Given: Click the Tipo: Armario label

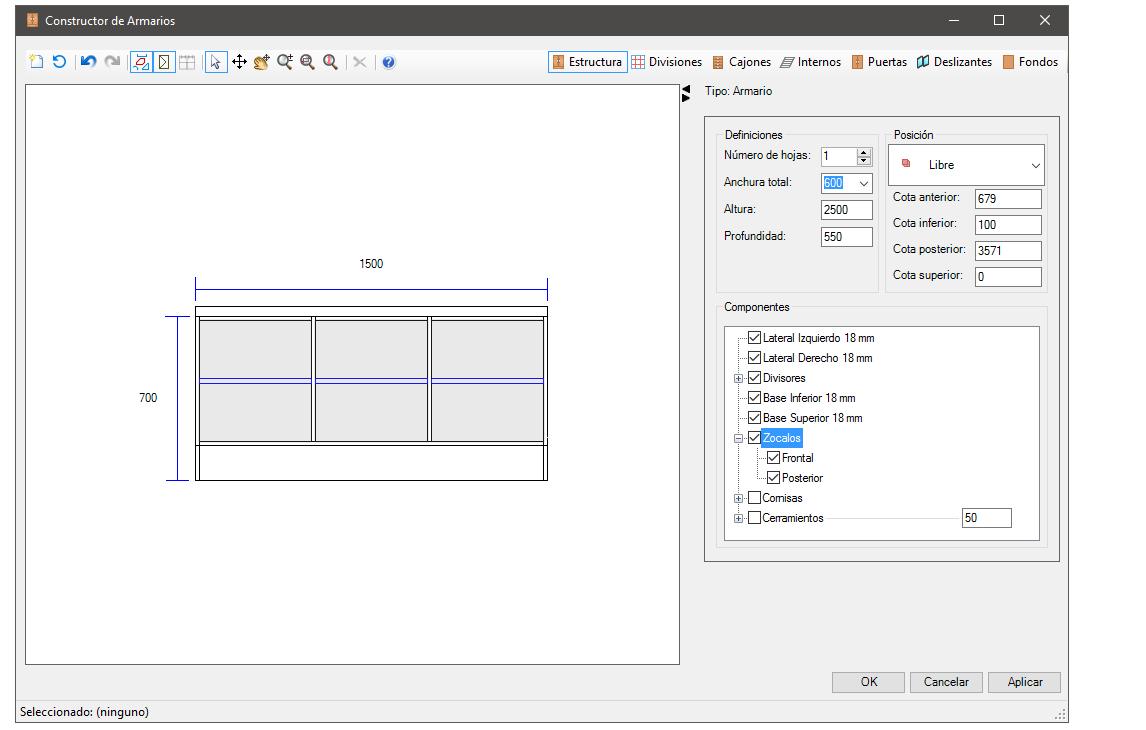Looking at the screenshot, I should click(x=738, y=91).
